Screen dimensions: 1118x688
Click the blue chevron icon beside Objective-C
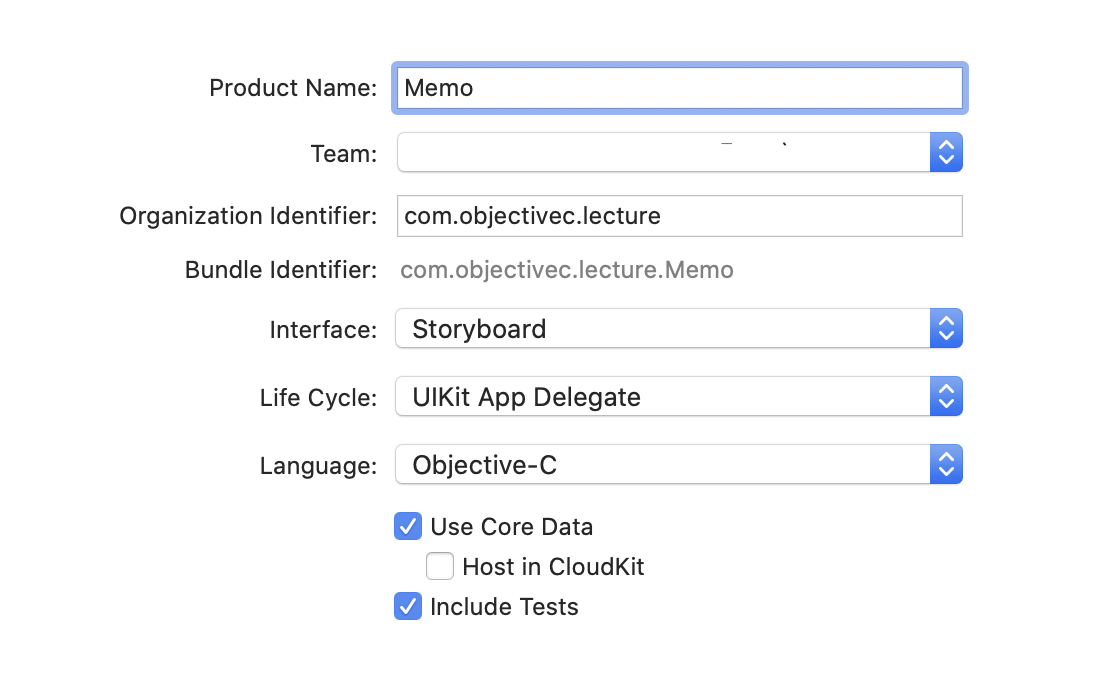tap(946, 465)
